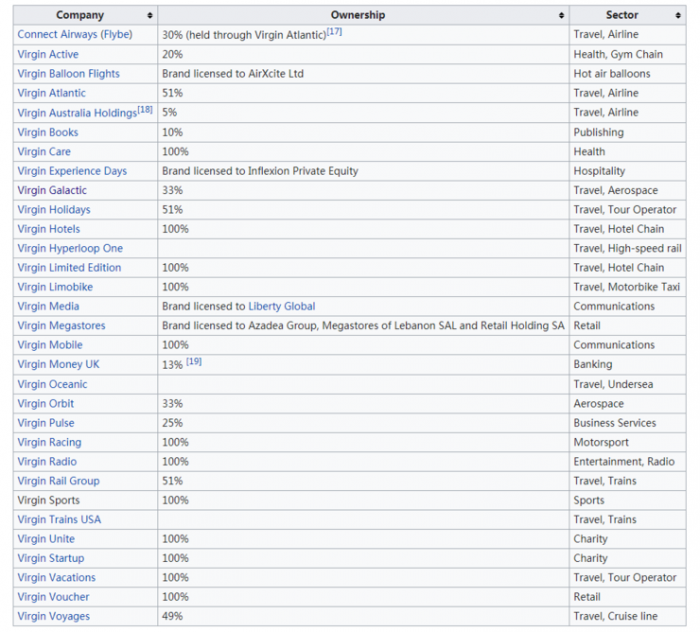Open Virgin Voyages company link
This screenshot has height=632, width=700.
pos(53,617)
